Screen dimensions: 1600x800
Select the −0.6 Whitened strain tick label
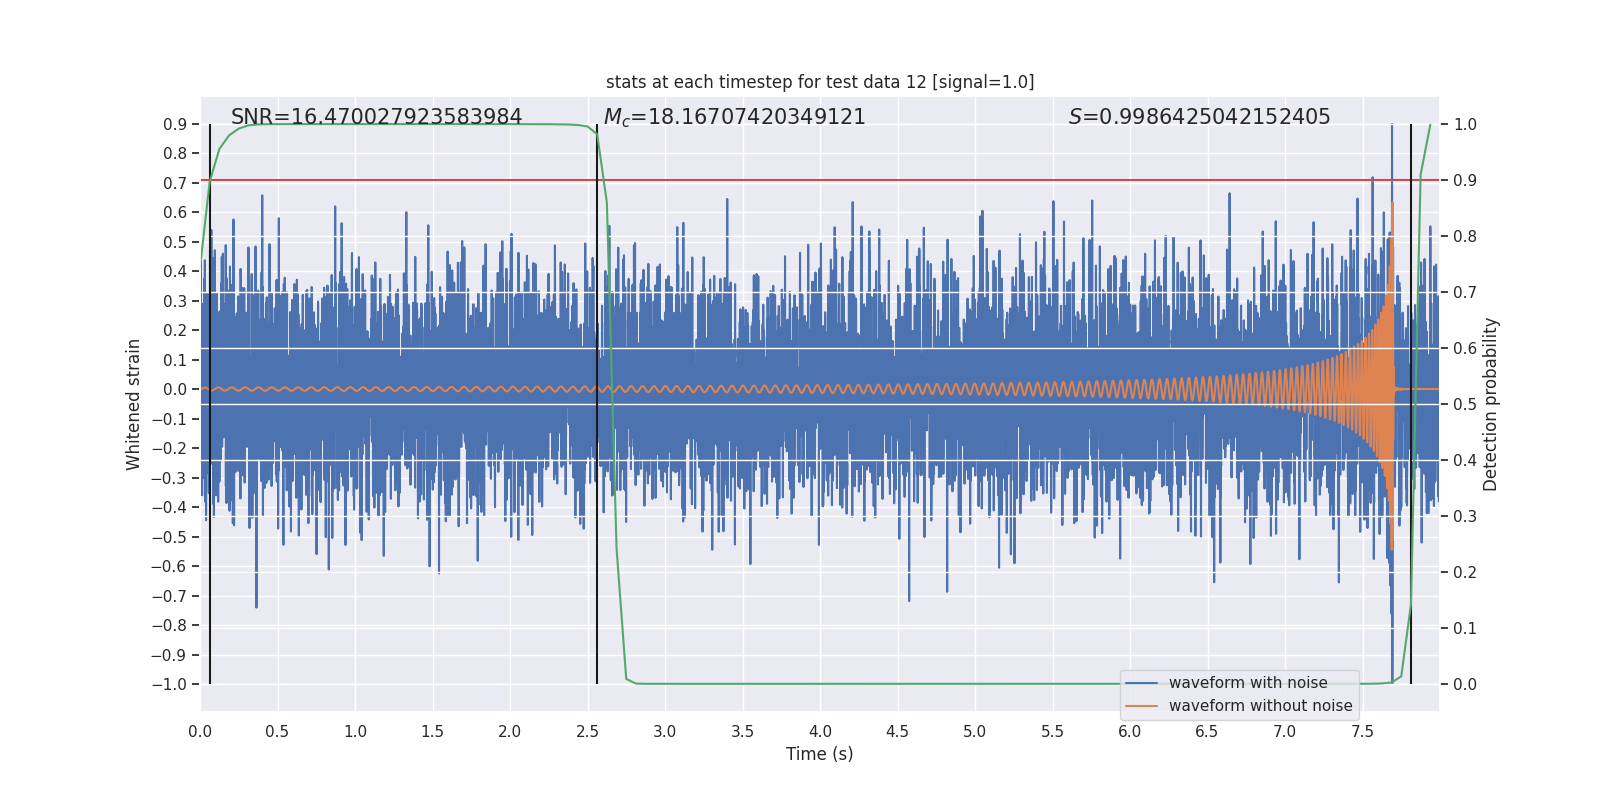169,566
